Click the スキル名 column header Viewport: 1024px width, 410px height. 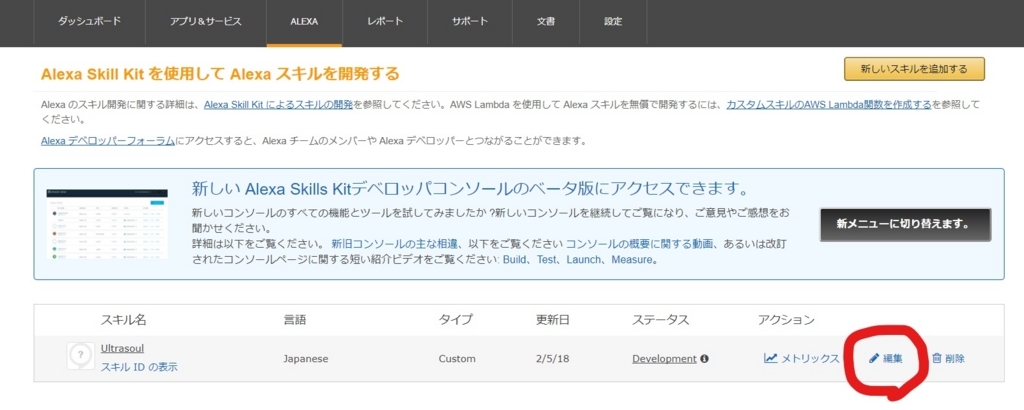[x=123, y=320]
